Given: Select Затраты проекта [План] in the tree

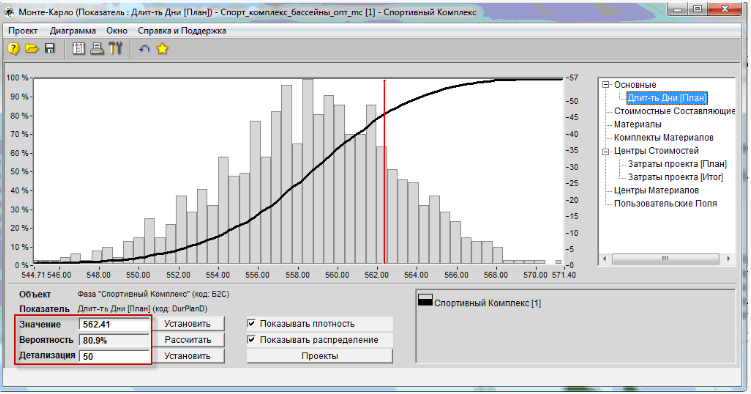Looking at the screenshot, I should tap(677, 164).
